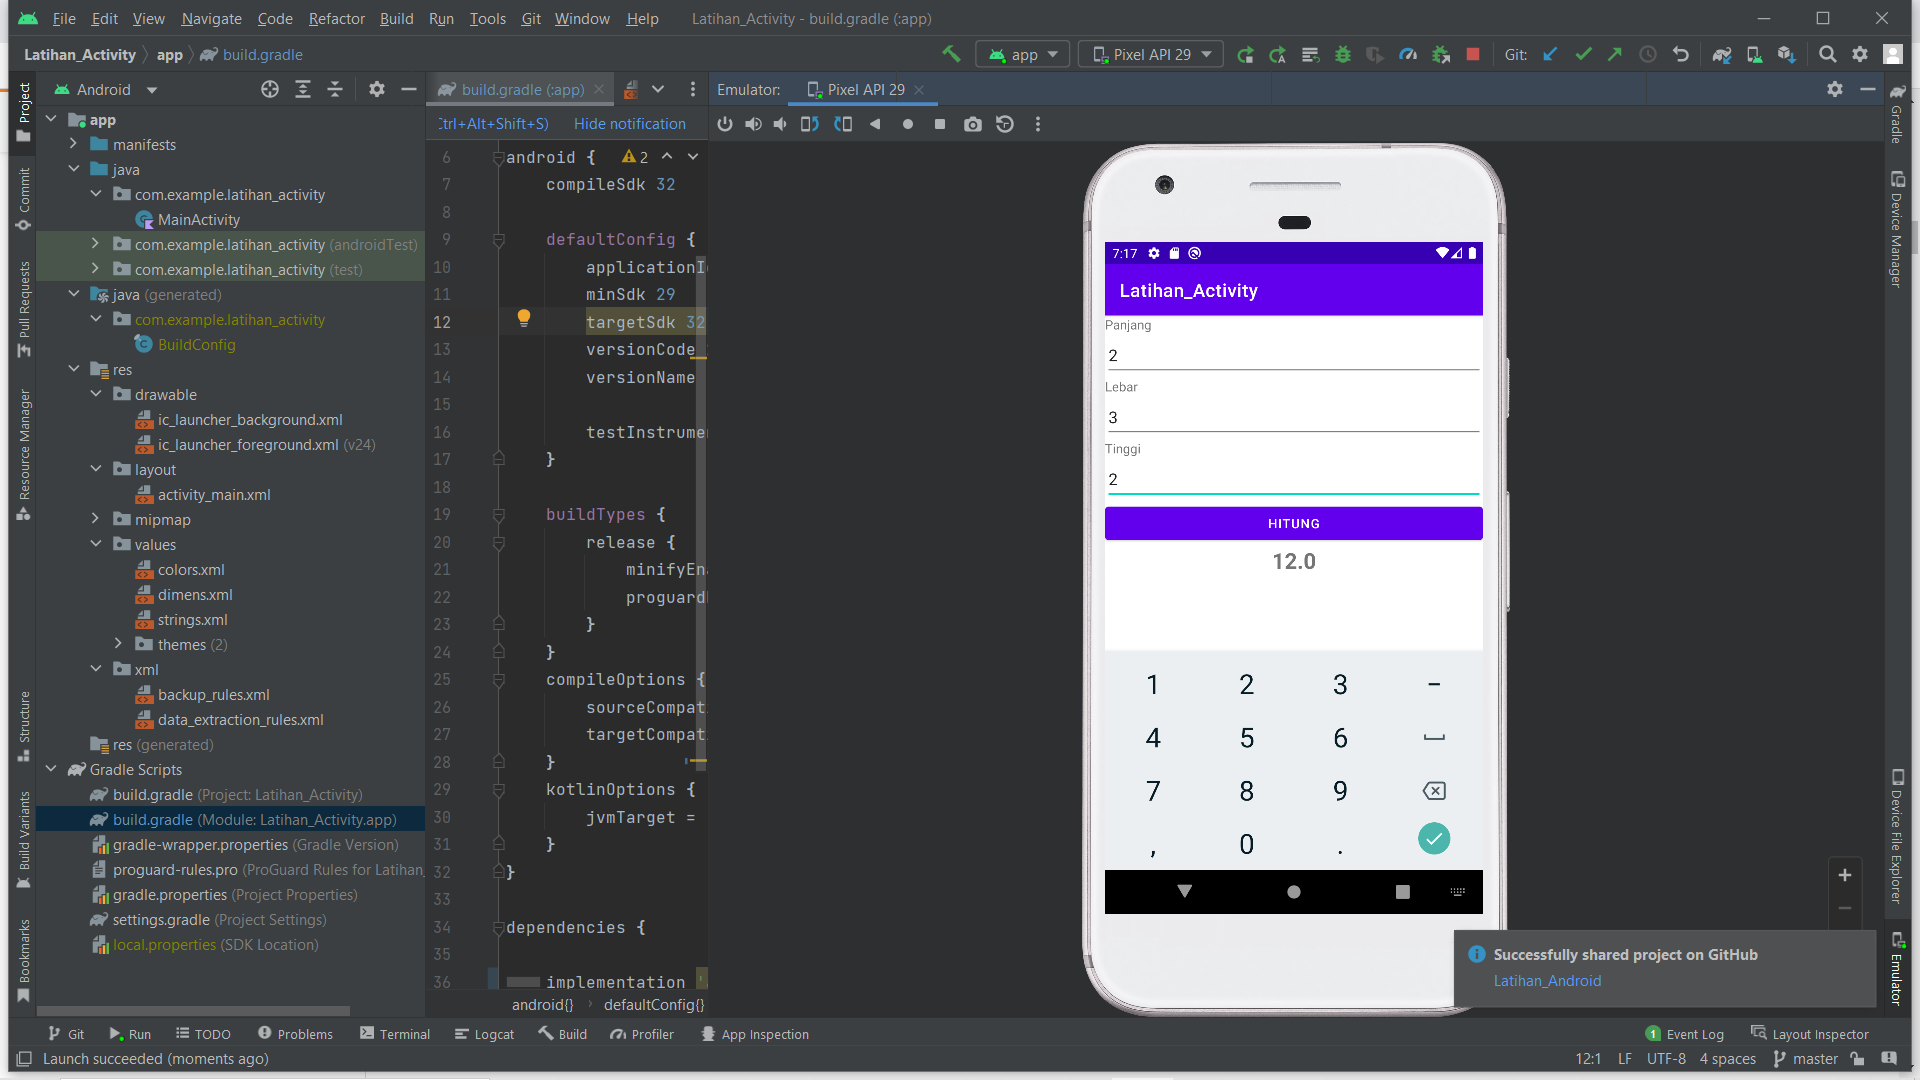
Task: Toggle the soft keyboard icon in emulator nav bar
Action: click(1459, 892)
